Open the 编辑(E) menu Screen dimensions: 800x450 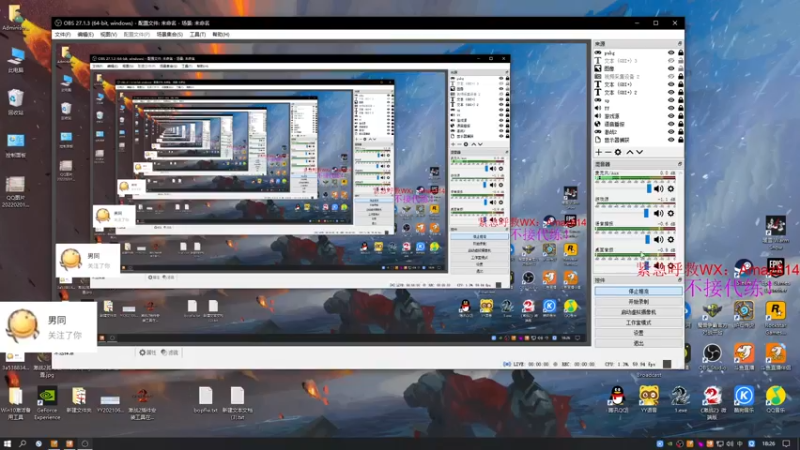85,34
